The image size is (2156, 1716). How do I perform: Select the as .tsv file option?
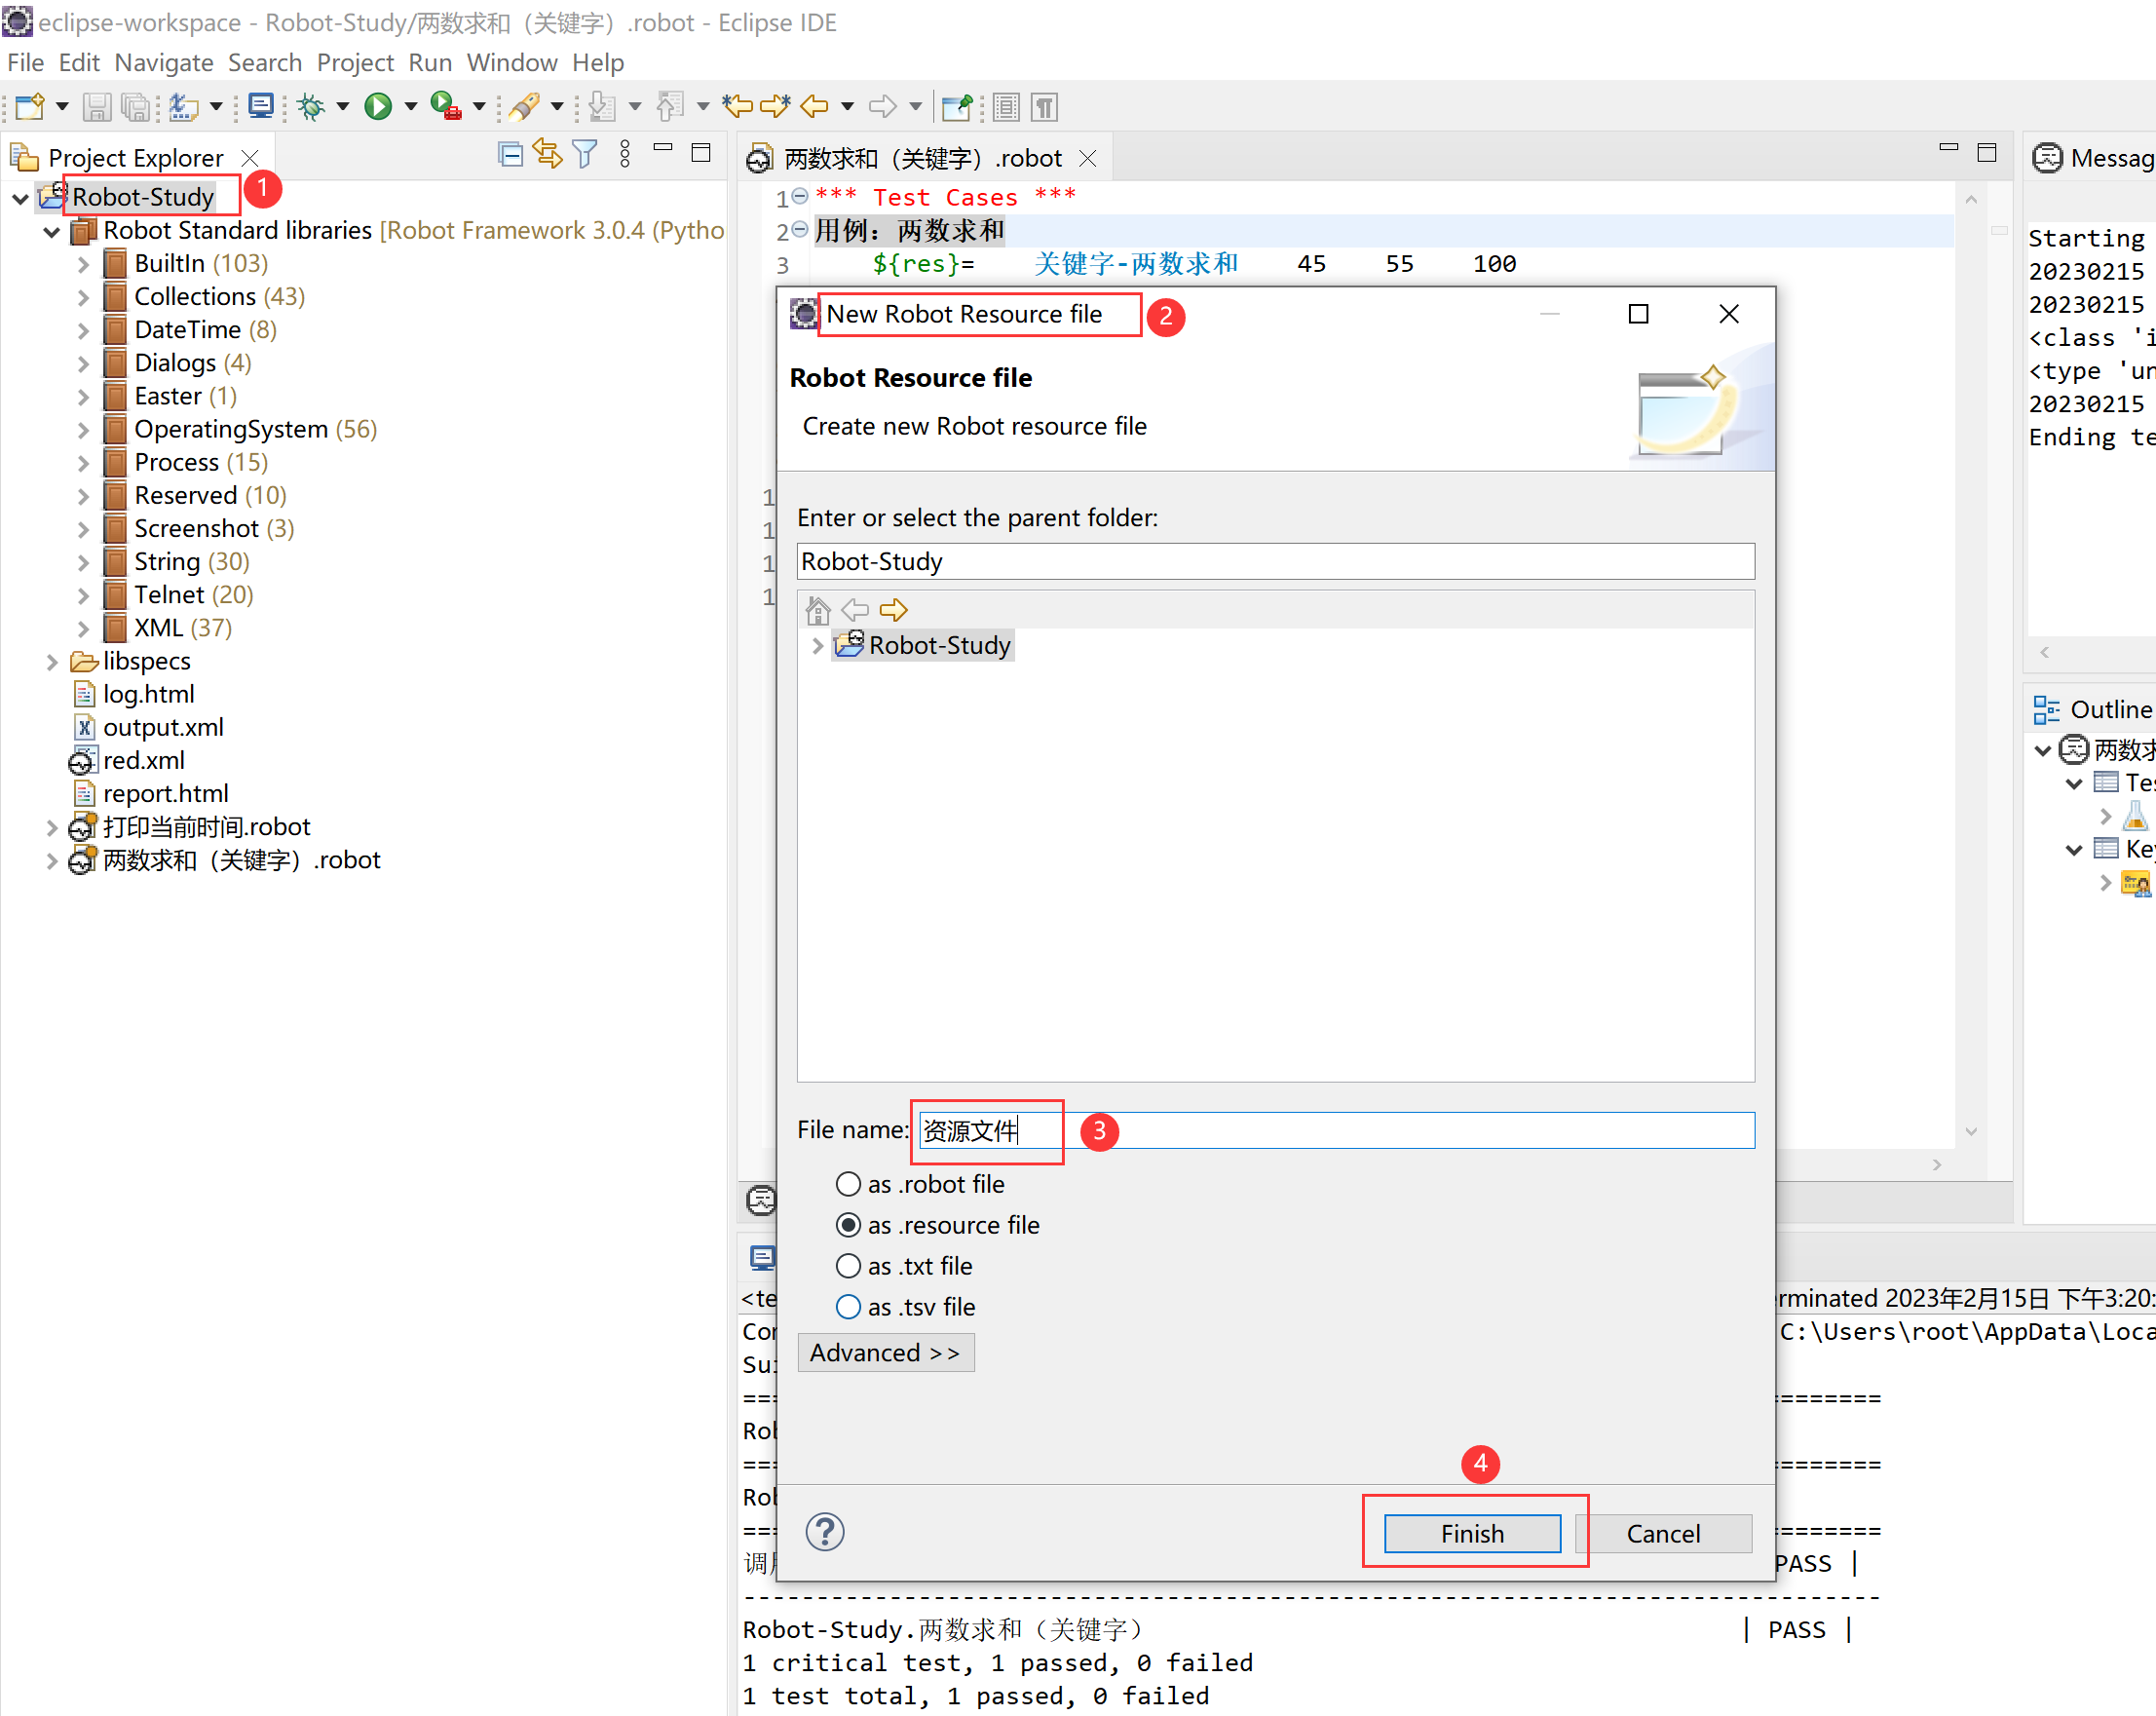tap(848, 1306)
